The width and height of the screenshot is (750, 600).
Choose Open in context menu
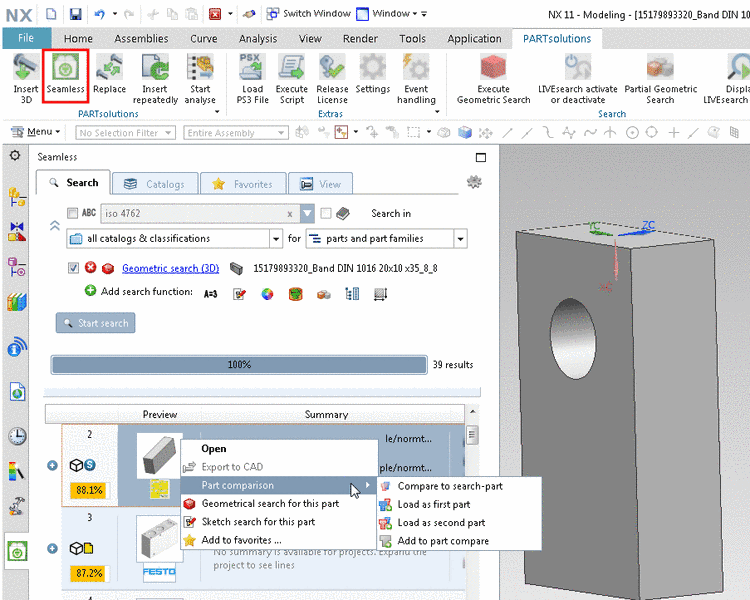(279, 449)
